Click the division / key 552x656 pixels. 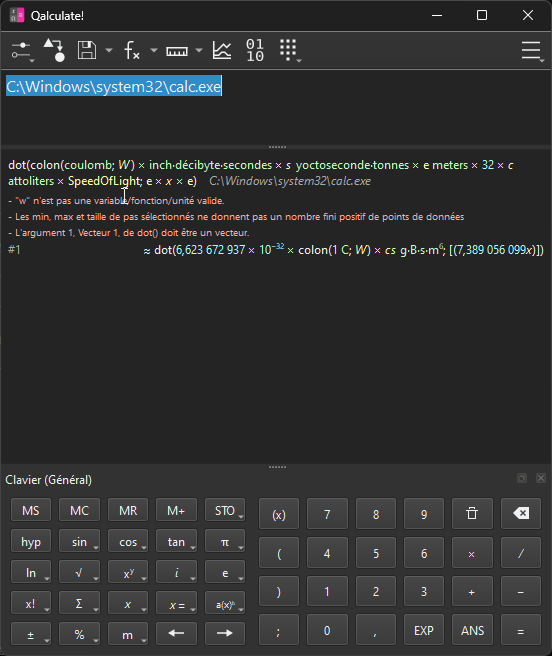pyautogui.click(x=521, y=553)
